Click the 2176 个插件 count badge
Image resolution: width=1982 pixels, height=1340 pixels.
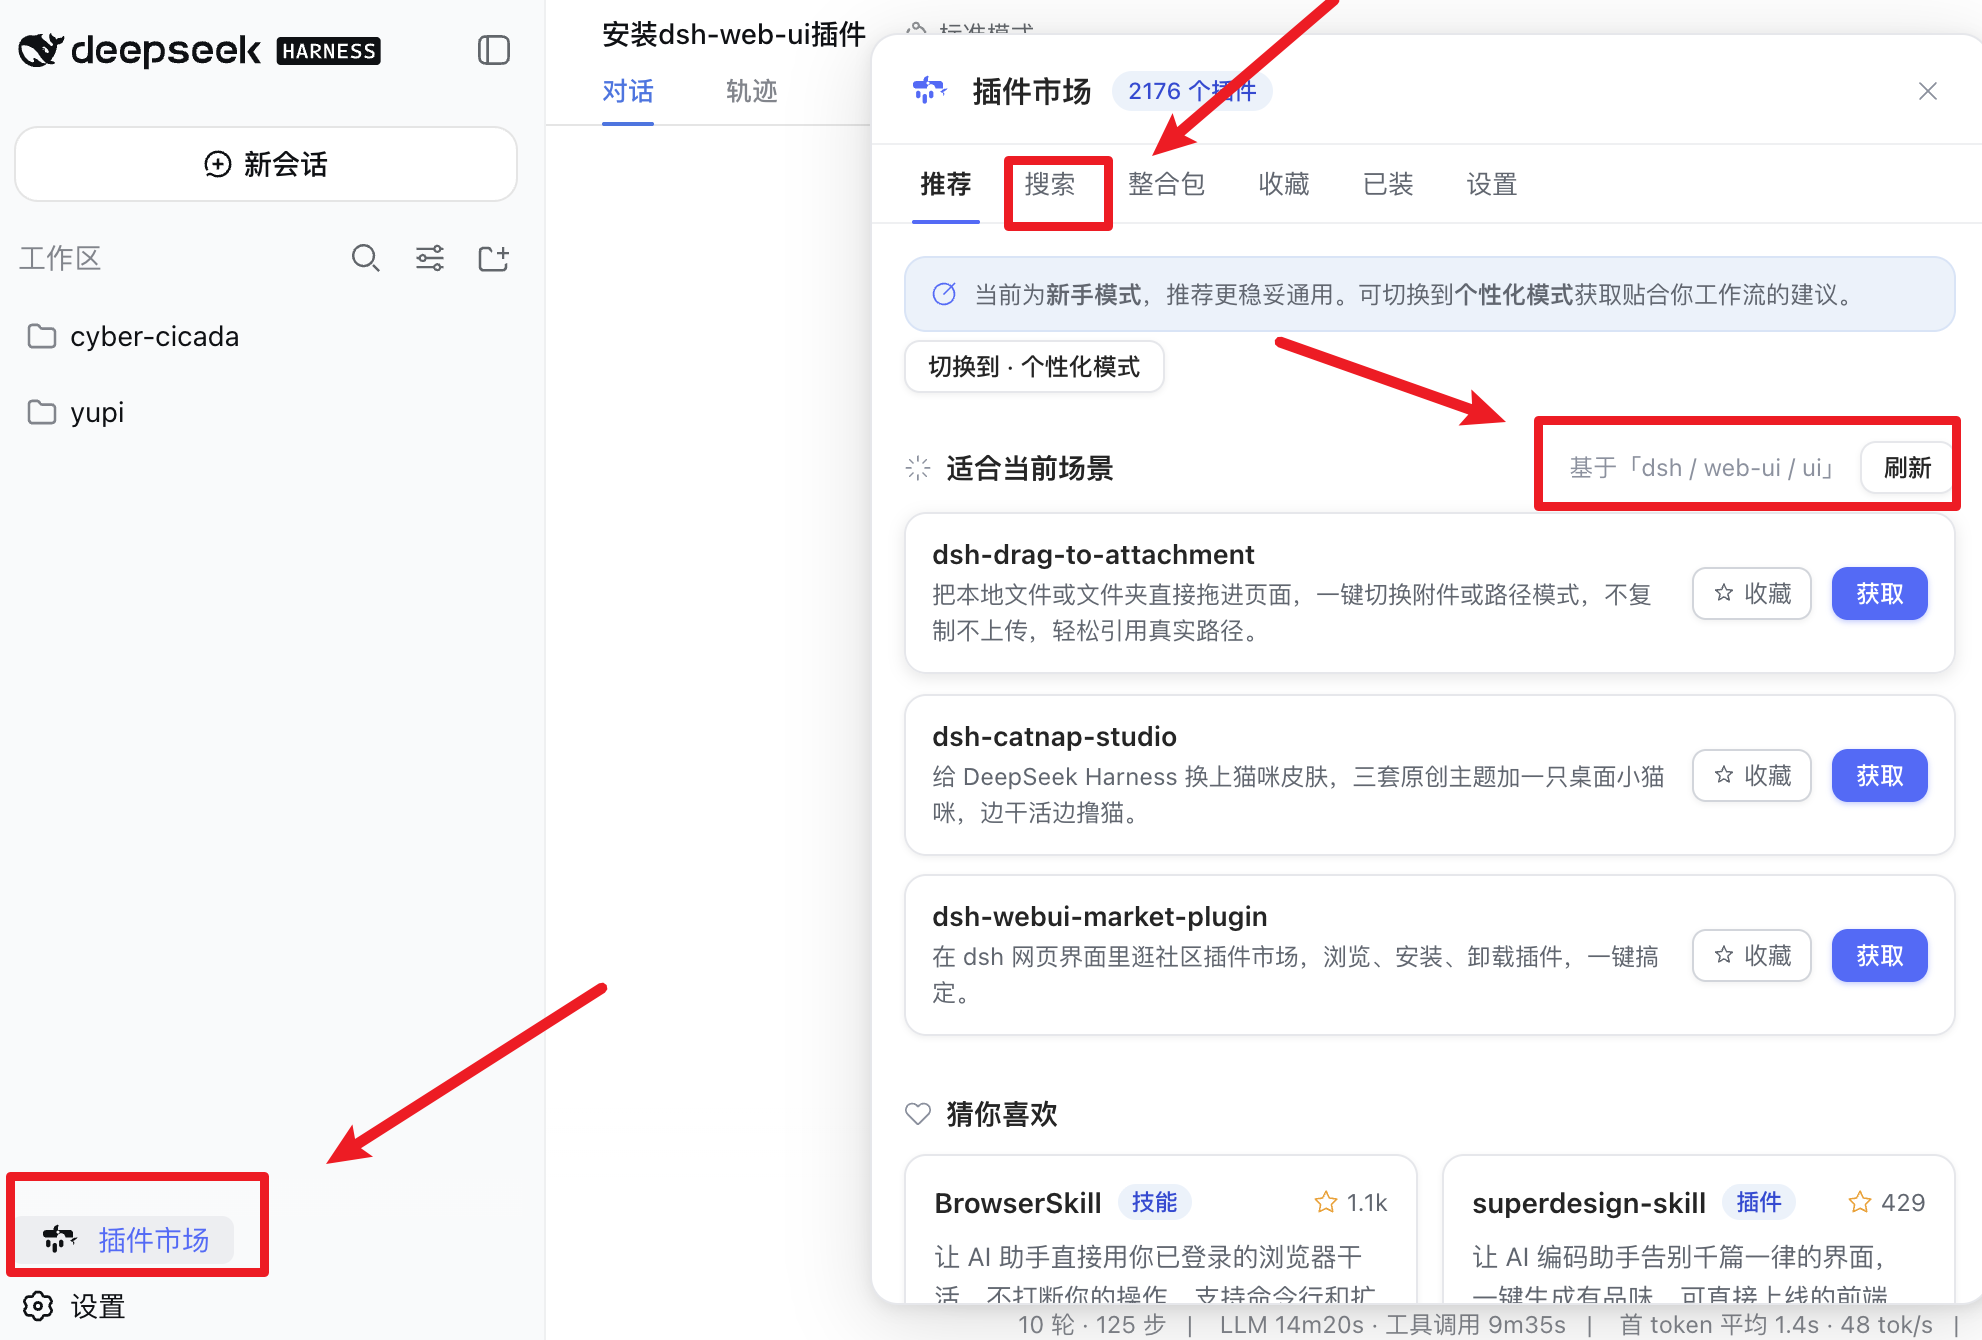click(1192, 91)
